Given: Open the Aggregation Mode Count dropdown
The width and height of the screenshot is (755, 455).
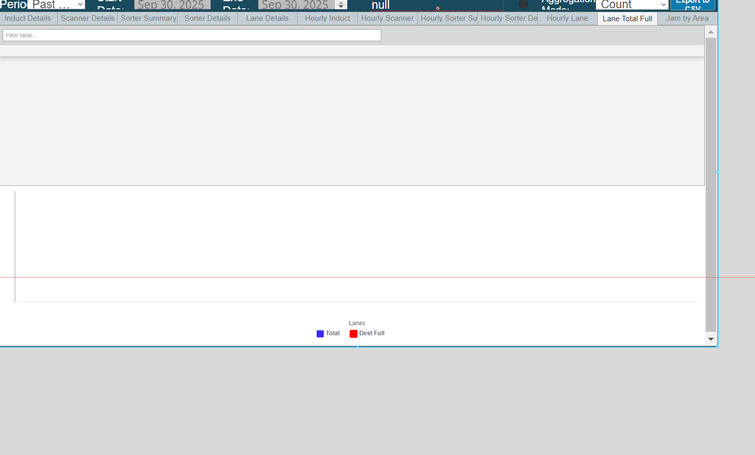Looking at the screenshot, I should [632, 5].
